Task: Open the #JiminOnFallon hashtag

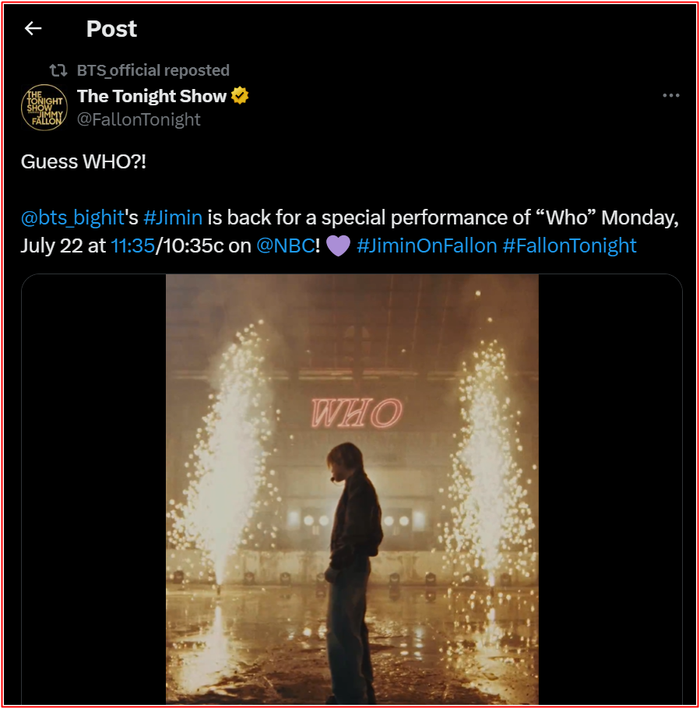Action: pos(427,246)
